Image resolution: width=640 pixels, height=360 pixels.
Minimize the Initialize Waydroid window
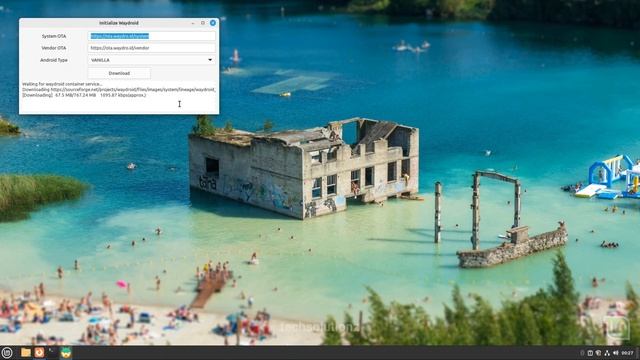point(193,23)
